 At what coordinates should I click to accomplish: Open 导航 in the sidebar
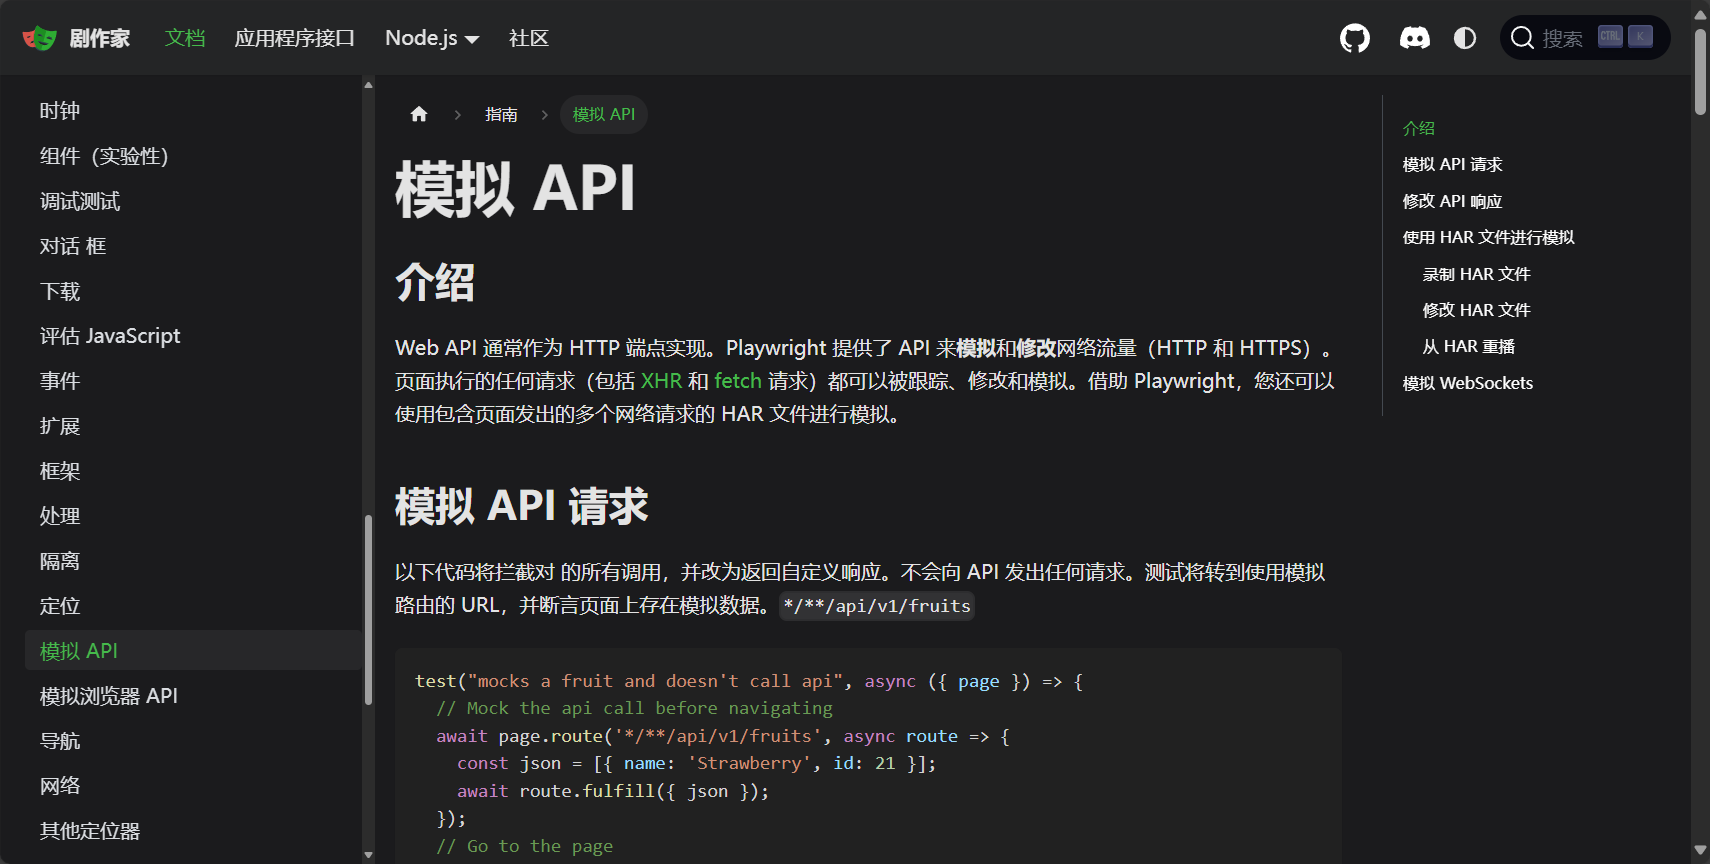click(x=194, y=741)
